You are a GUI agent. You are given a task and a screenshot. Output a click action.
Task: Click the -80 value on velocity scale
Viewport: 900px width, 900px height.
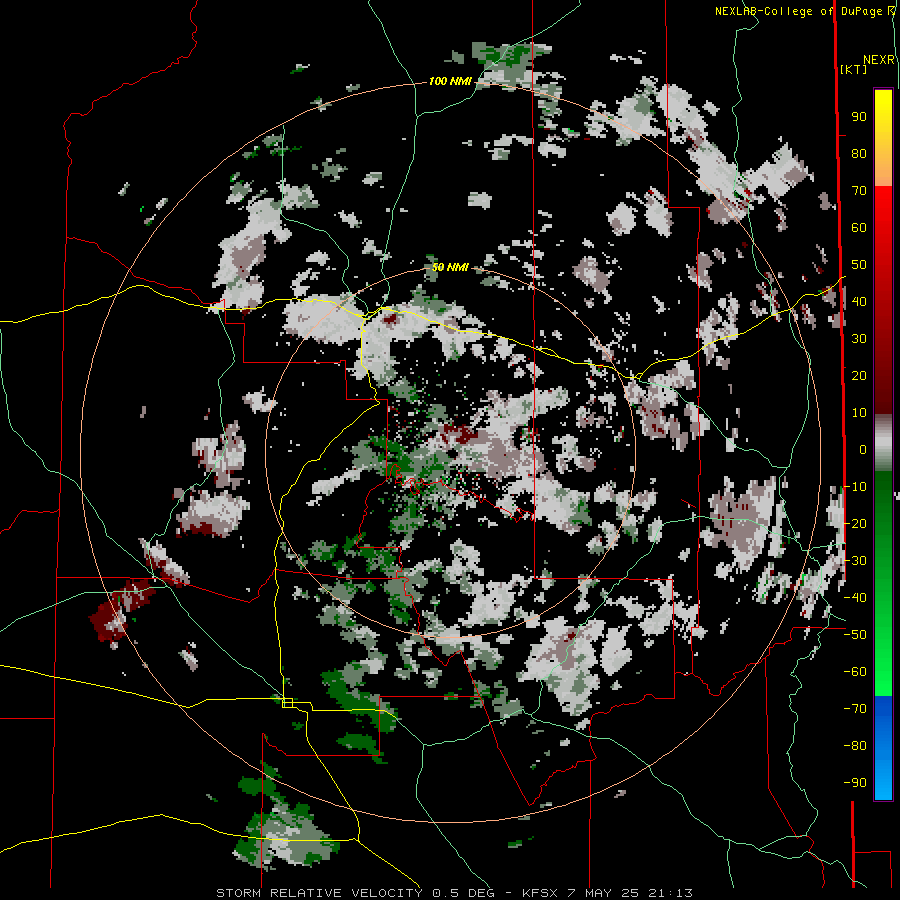pos(855,746)
